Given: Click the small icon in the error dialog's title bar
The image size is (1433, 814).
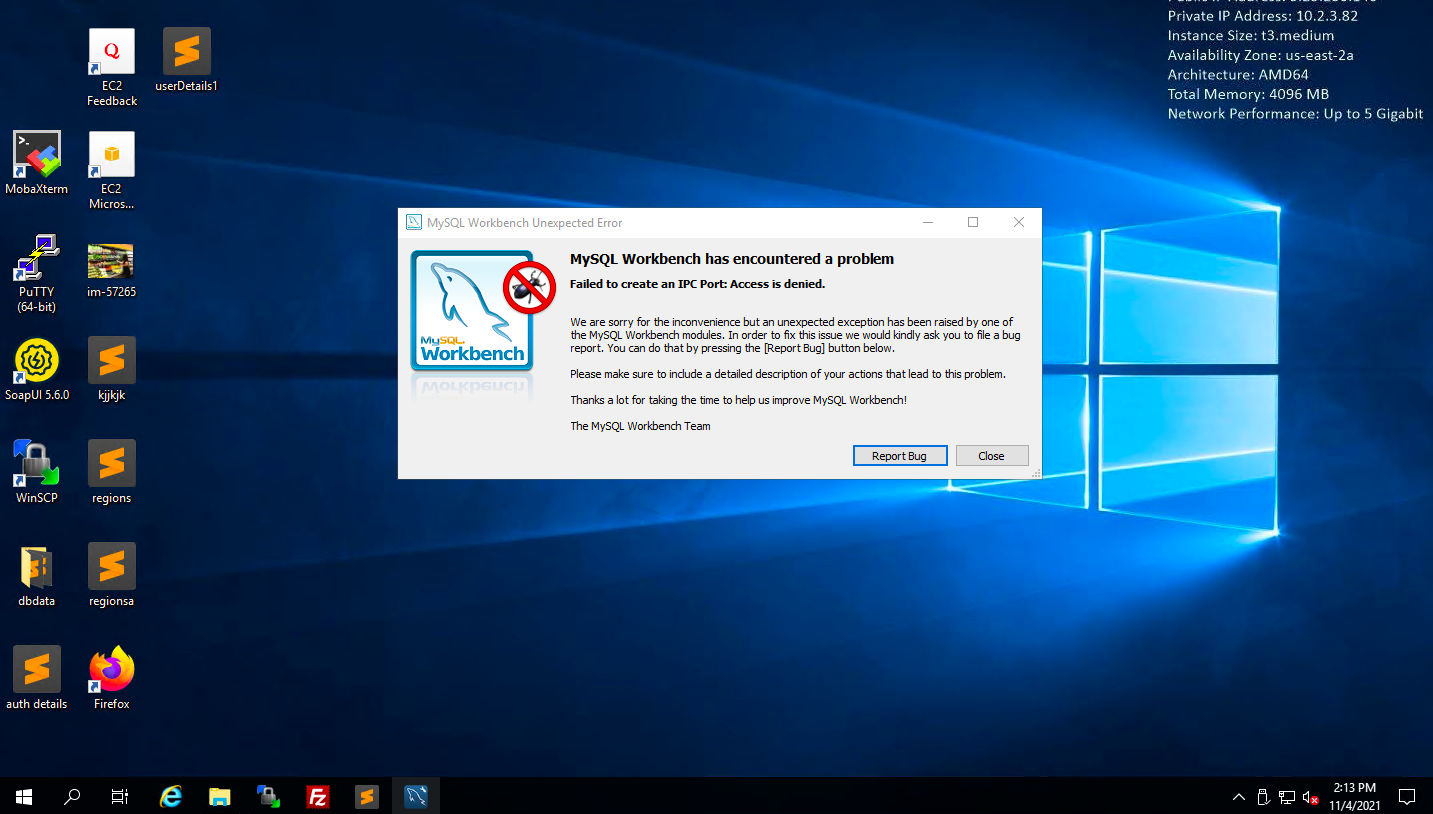Looking at the screenshot, I should pos(414,222).
